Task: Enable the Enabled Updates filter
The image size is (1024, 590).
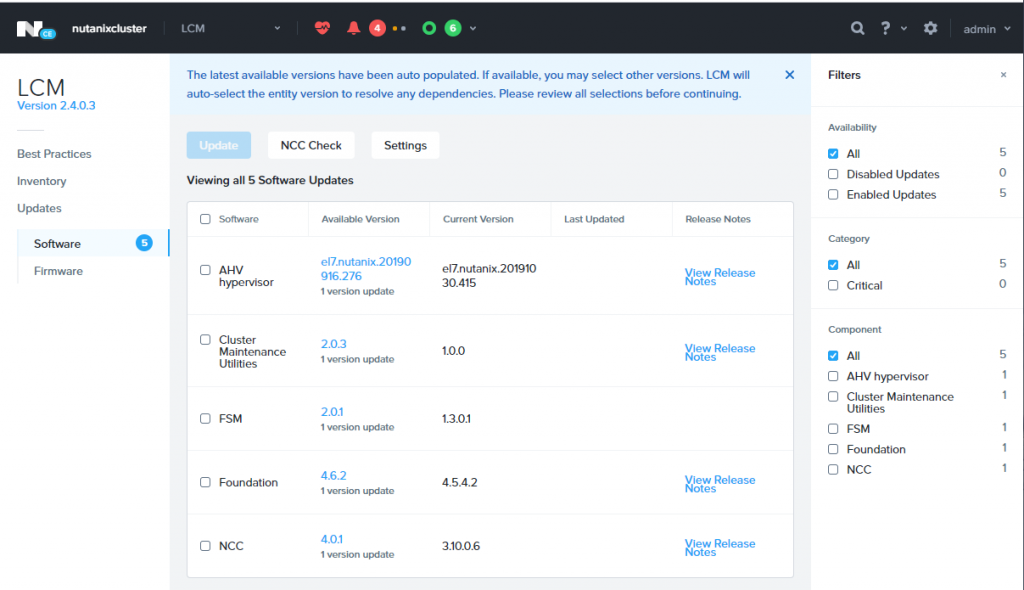Action: click(x=833, y=194)
